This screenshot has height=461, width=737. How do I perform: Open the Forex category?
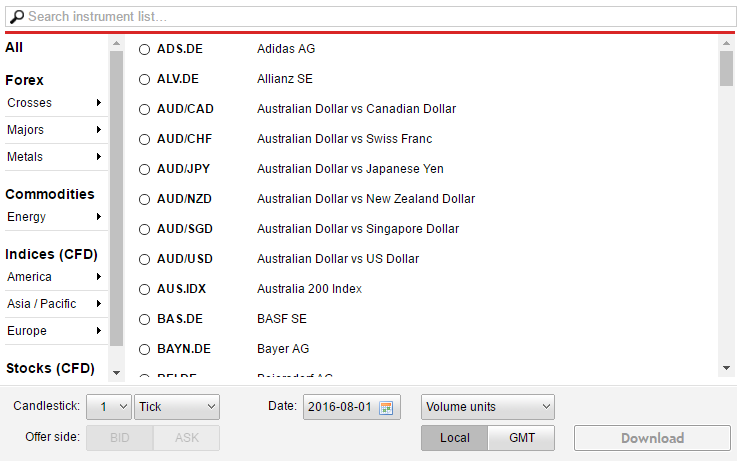[24, 80]
